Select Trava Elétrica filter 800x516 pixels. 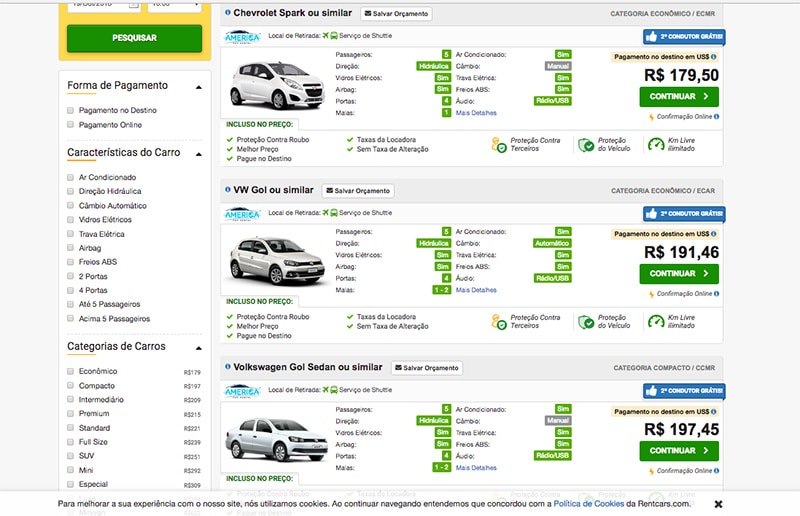pos(70,233)
